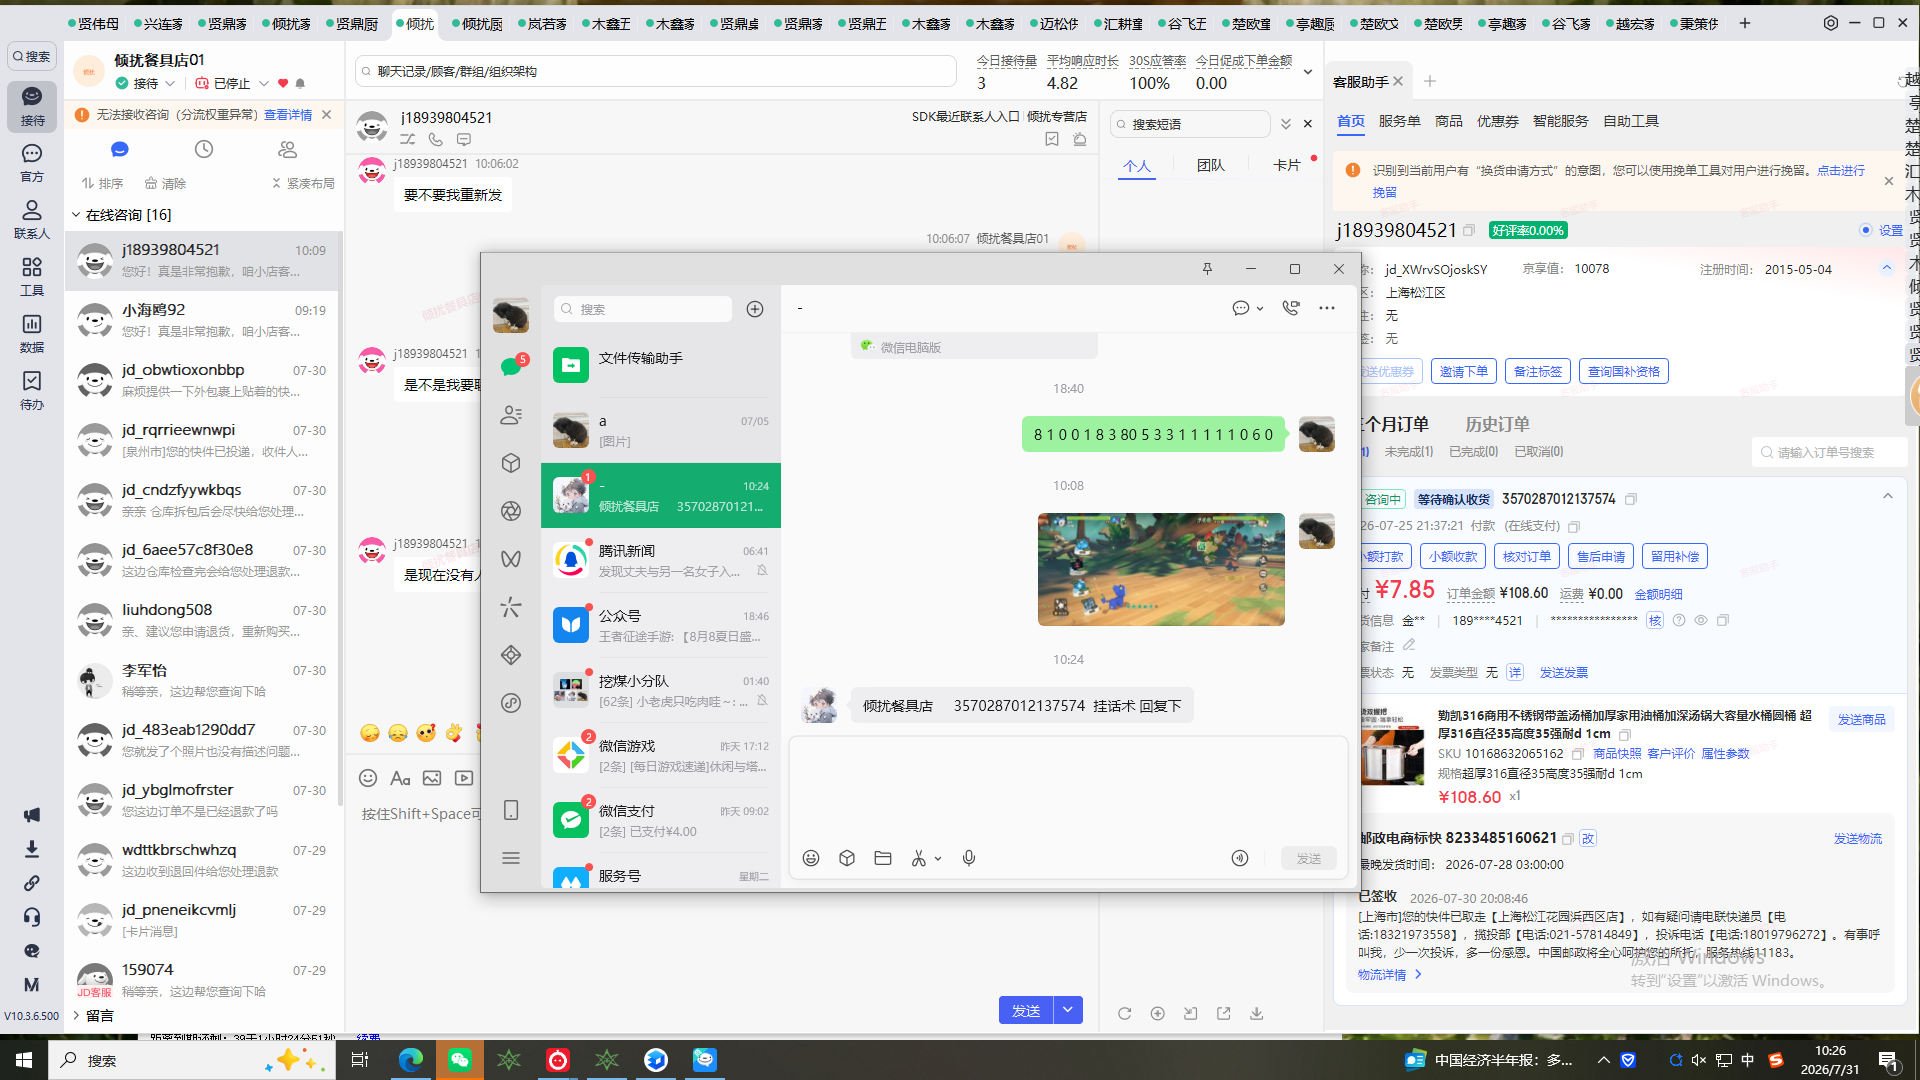Take a screenshot with WeChat scissors tool
The height and width of the screenshot is (1080, 1920).
(x=918, y=858)
